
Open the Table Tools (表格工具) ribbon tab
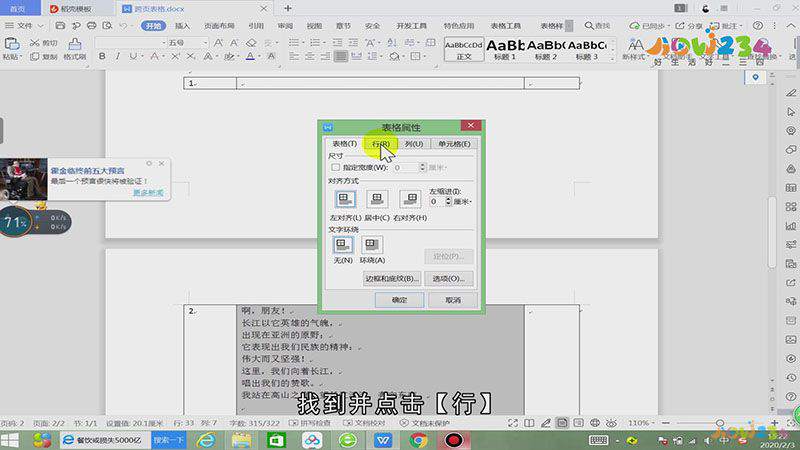point(506,26)
